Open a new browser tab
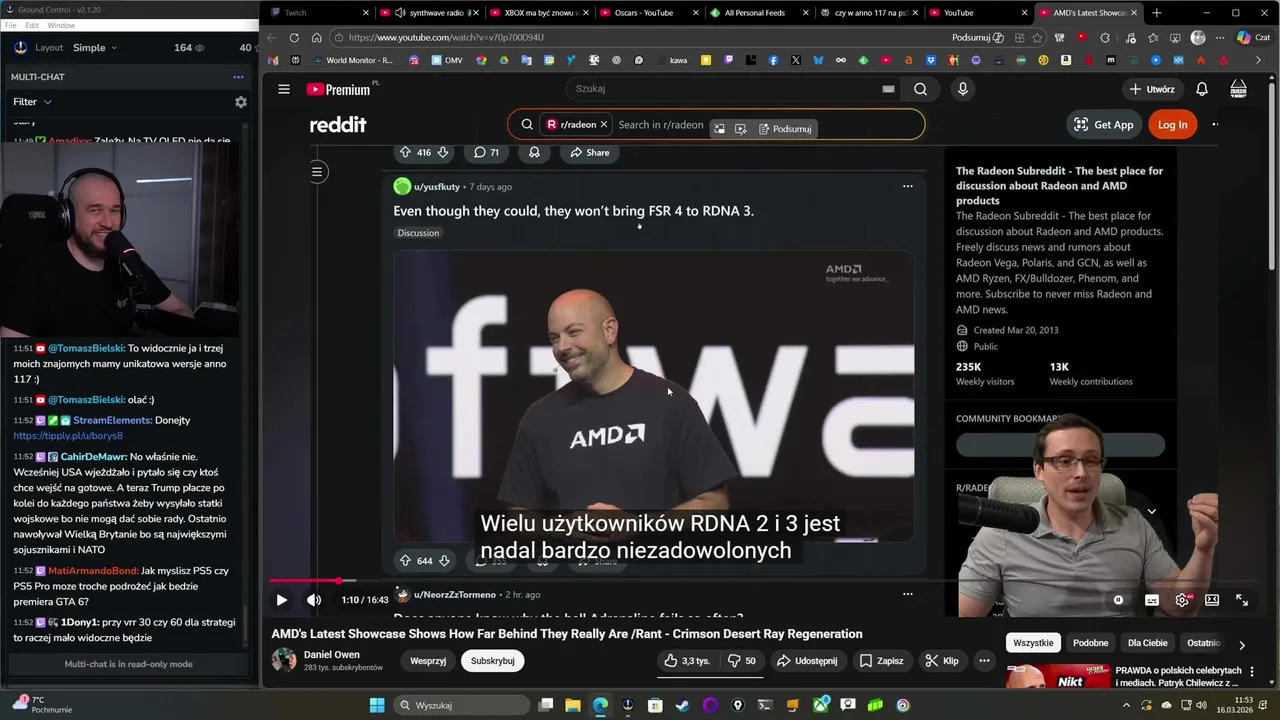The width and height of the screenshot is (1280, 720). [x=1157, y=13]
